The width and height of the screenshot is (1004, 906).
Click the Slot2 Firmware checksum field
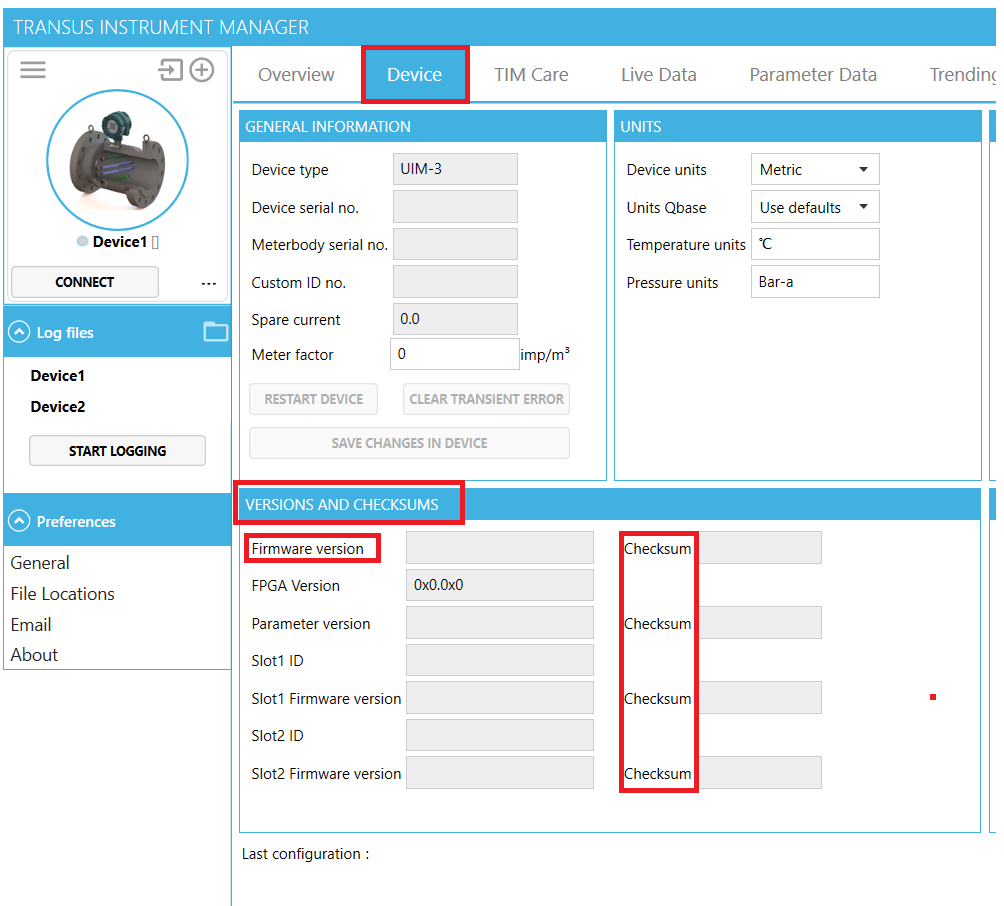(x=759, y=773)
